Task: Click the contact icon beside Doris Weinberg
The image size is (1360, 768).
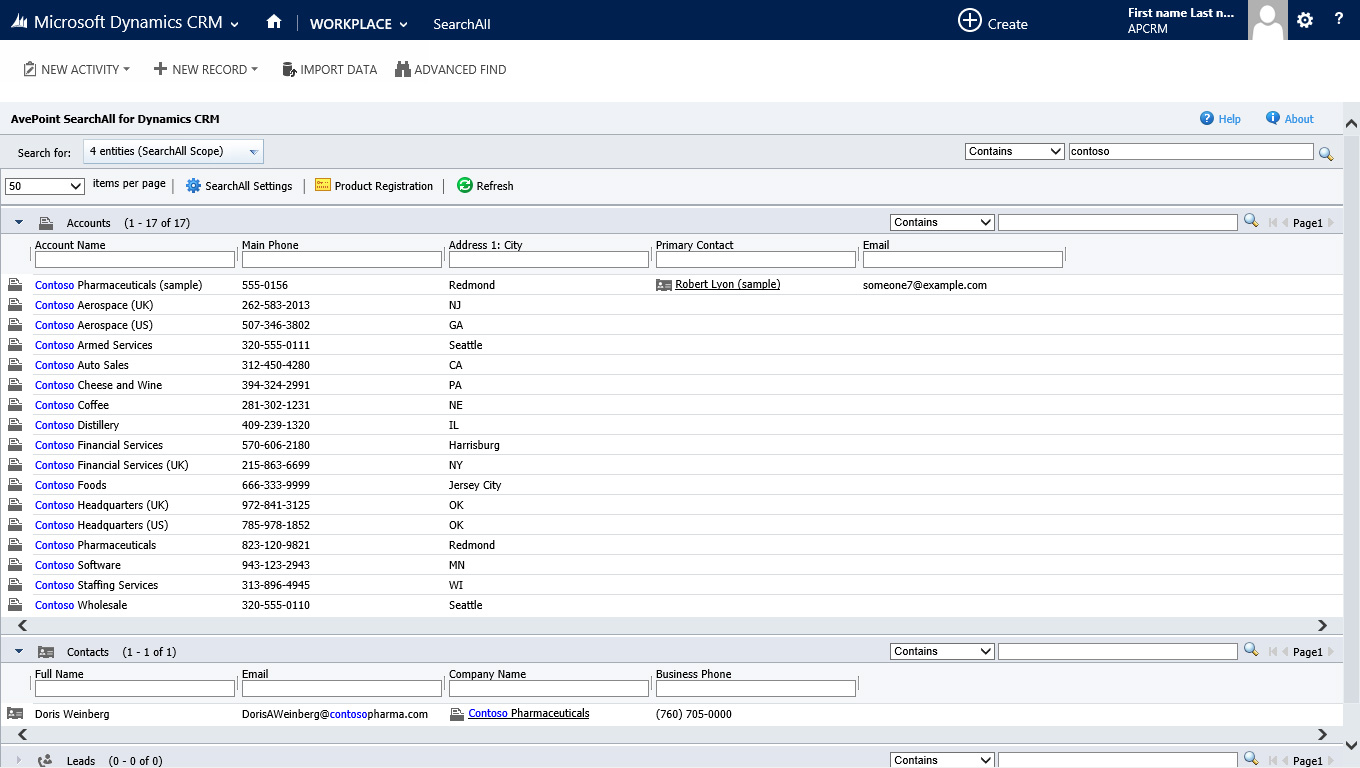Action: pyautogui.click(x=15, y=714)
